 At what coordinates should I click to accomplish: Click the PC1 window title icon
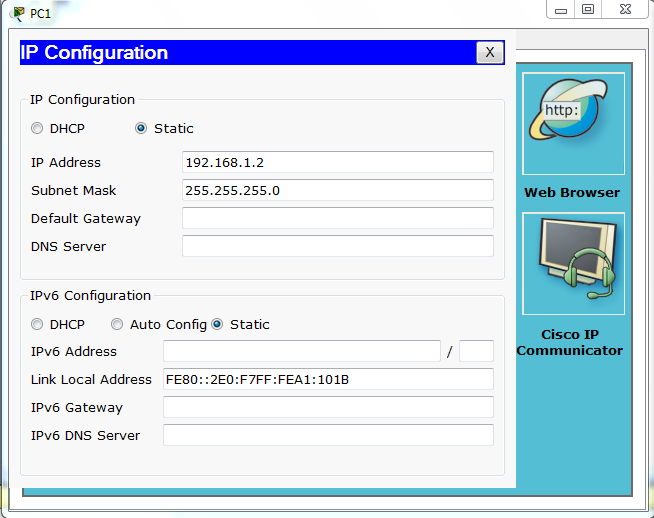click(18, 13)
